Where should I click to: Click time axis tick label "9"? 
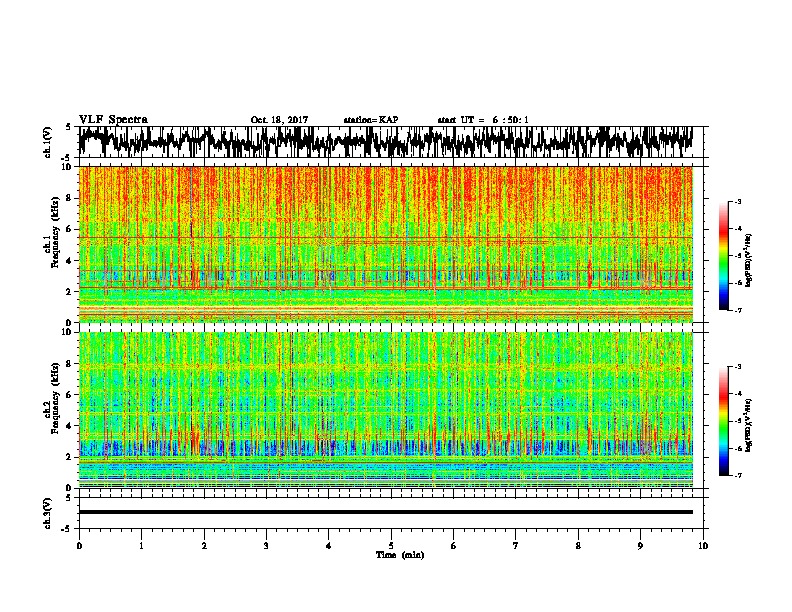tap(640, 546)
